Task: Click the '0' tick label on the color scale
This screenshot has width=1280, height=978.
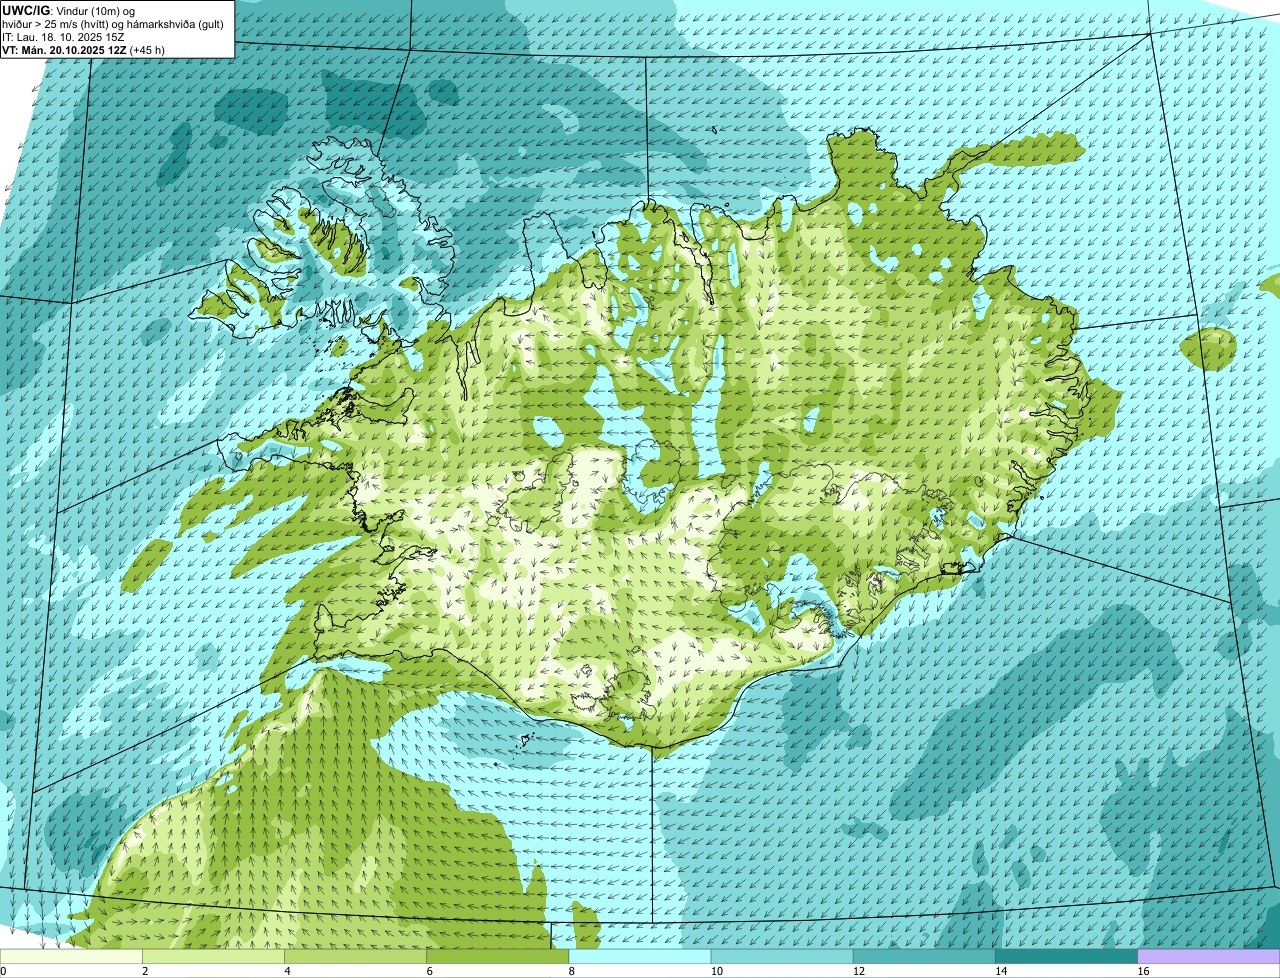Action: (x=3, y=971)
